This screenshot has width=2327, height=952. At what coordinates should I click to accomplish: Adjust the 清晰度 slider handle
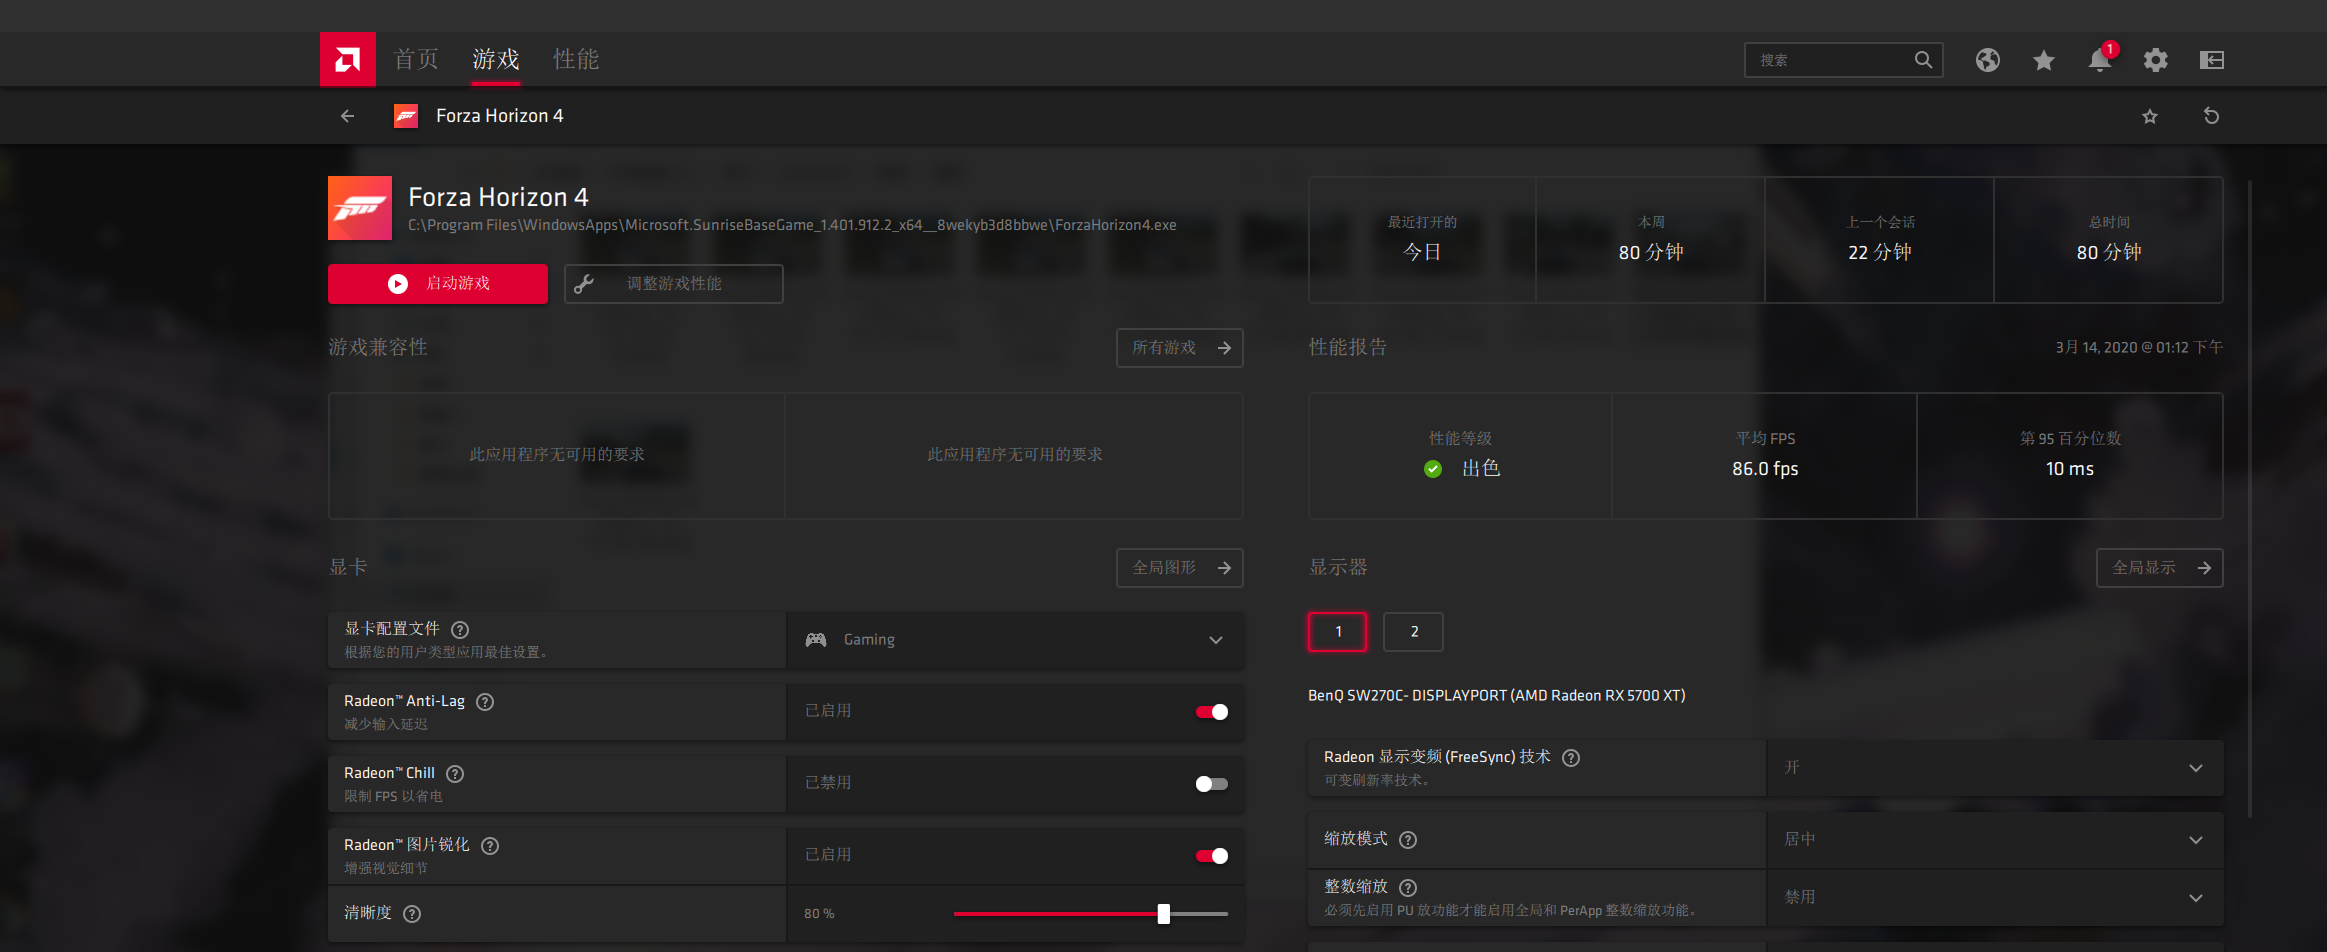tap(1163, 914)
